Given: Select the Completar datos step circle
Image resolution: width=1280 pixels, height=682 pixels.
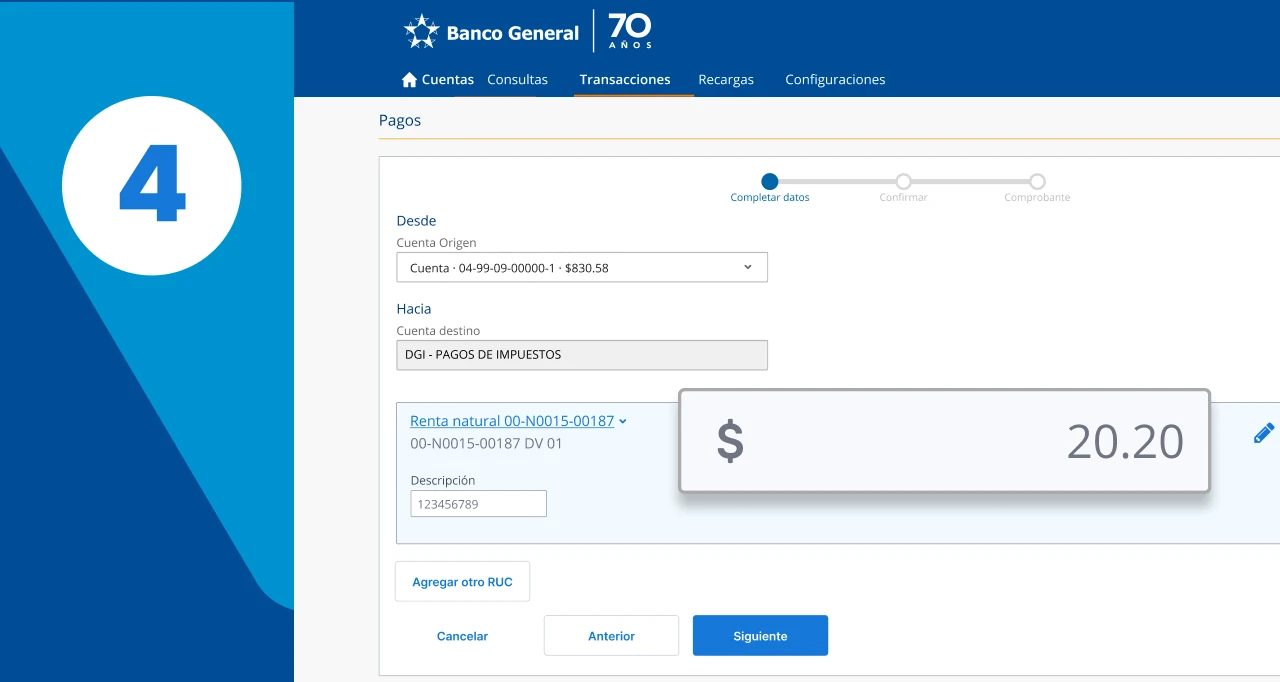Looking at the screenshot, I should (769, 181).
